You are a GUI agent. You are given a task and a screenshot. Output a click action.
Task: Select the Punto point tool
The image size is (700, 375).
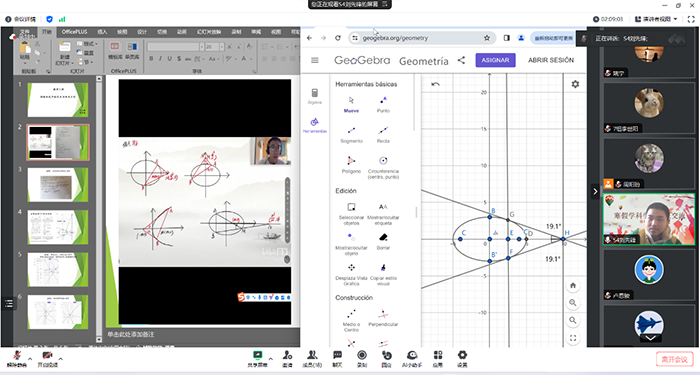(383, 104)
